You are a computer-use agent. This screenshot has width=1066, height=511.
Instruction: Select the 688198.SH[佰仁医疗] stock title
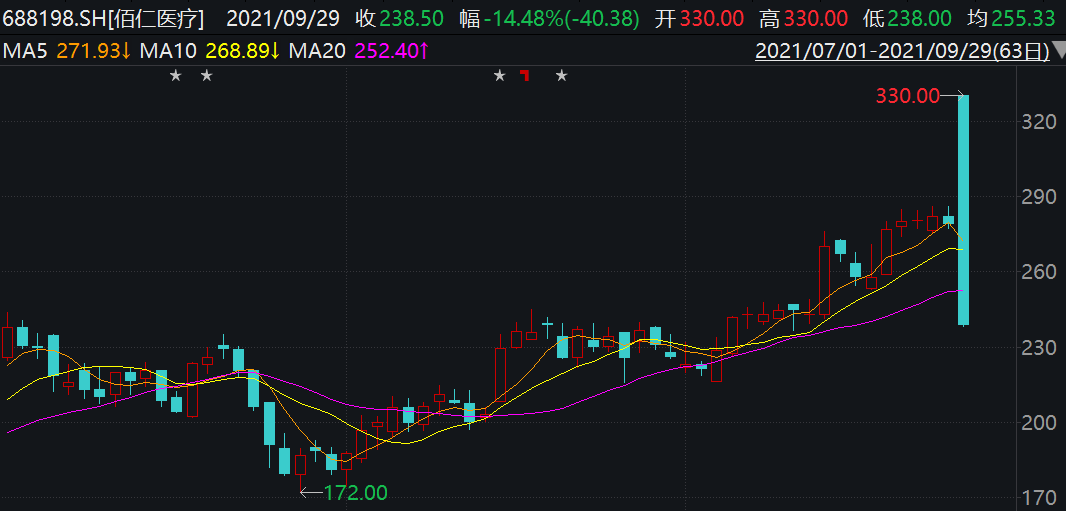point(104,19)
